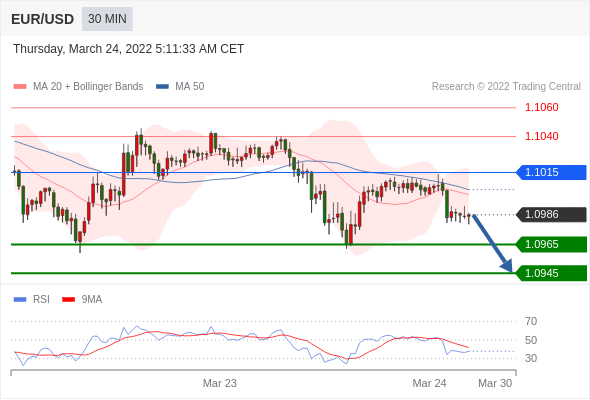The height and width of the screenshot is (400, 590).
Task: Click the green 1.0965 support price tag
Action: point(551,244)
